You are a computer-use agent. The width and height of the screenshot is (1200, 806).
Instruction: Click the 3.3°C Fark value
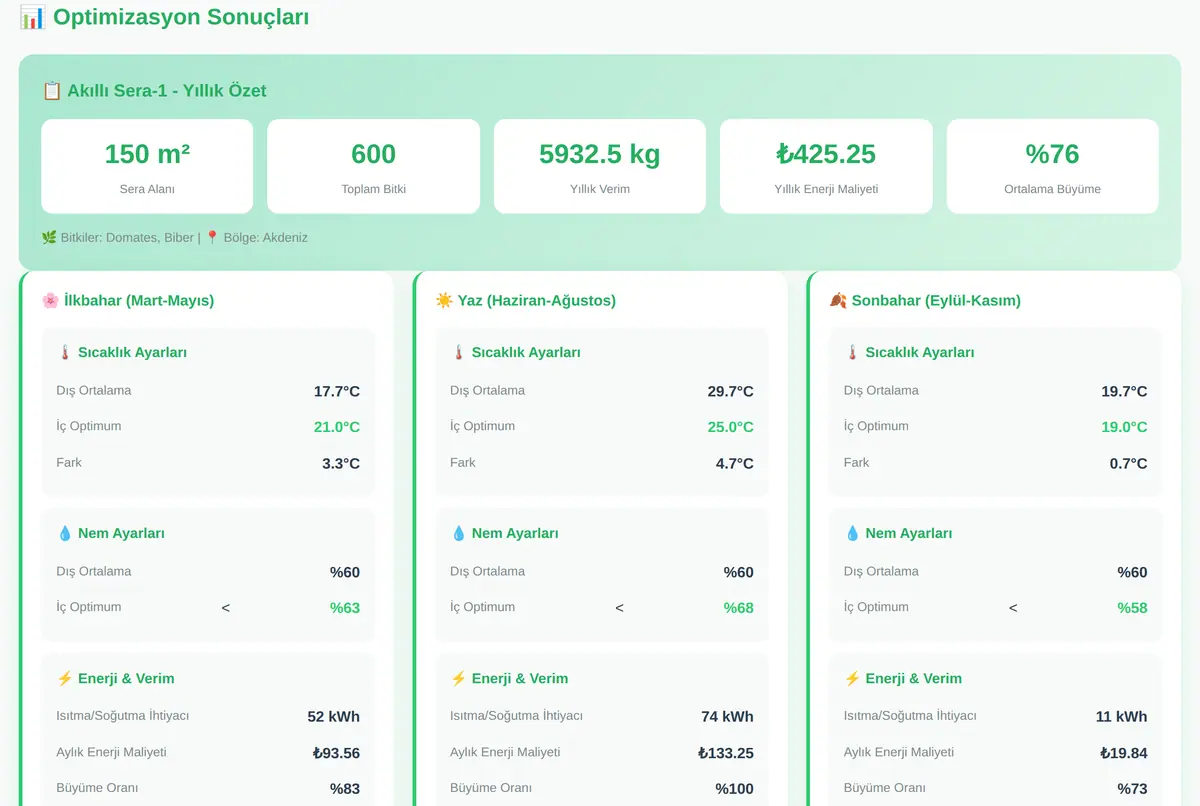(x=341, y=464)
